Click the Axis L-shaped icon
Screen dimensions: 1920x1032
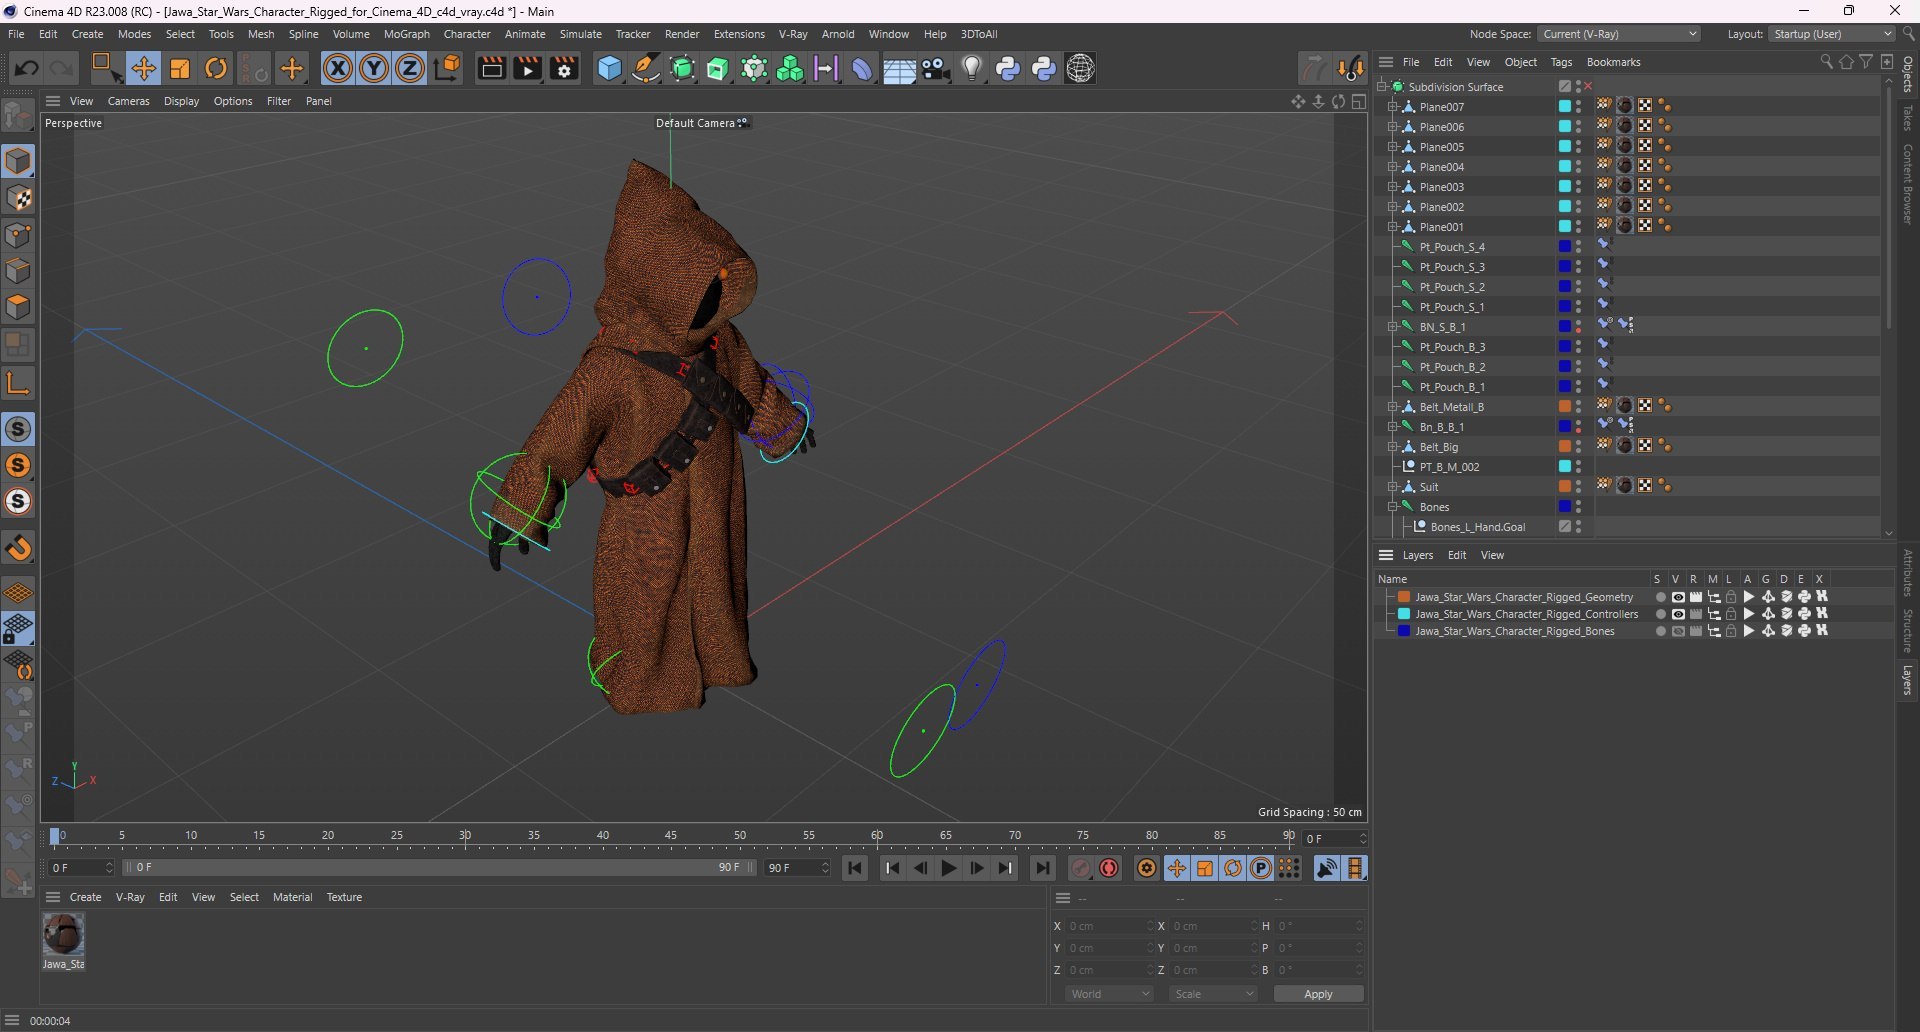click(19, 383)
